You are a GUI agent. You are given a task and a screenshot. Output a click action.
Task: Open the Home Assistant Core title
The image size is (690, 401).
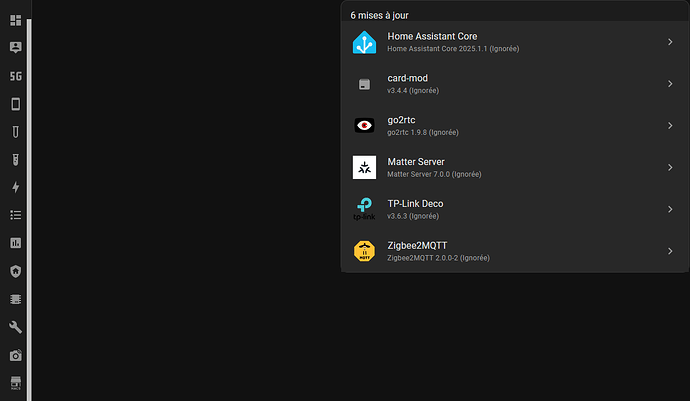(432, 36)
